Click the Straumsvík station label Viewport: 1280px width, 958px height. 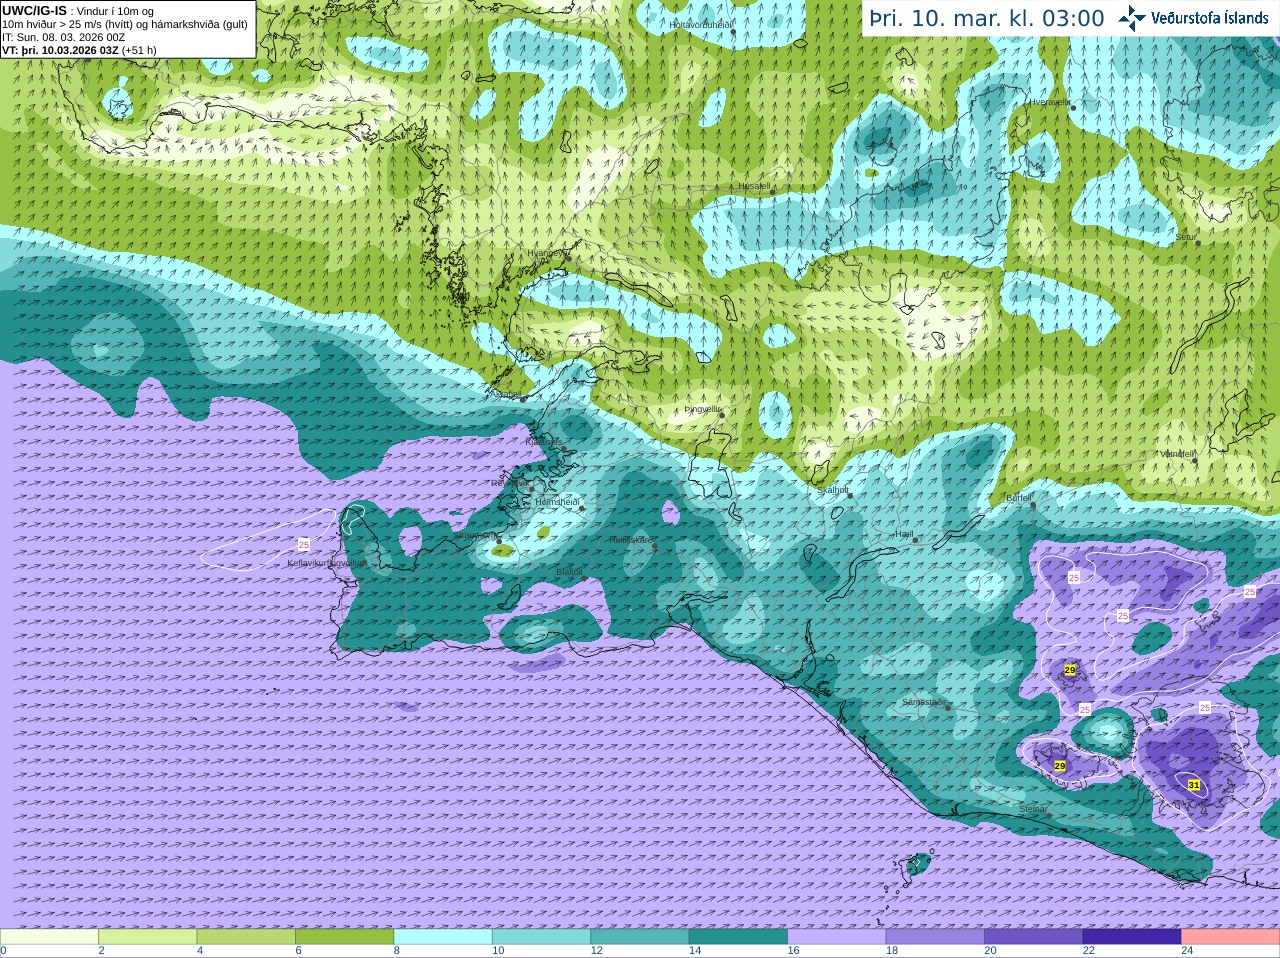click(x=474, y=535)
